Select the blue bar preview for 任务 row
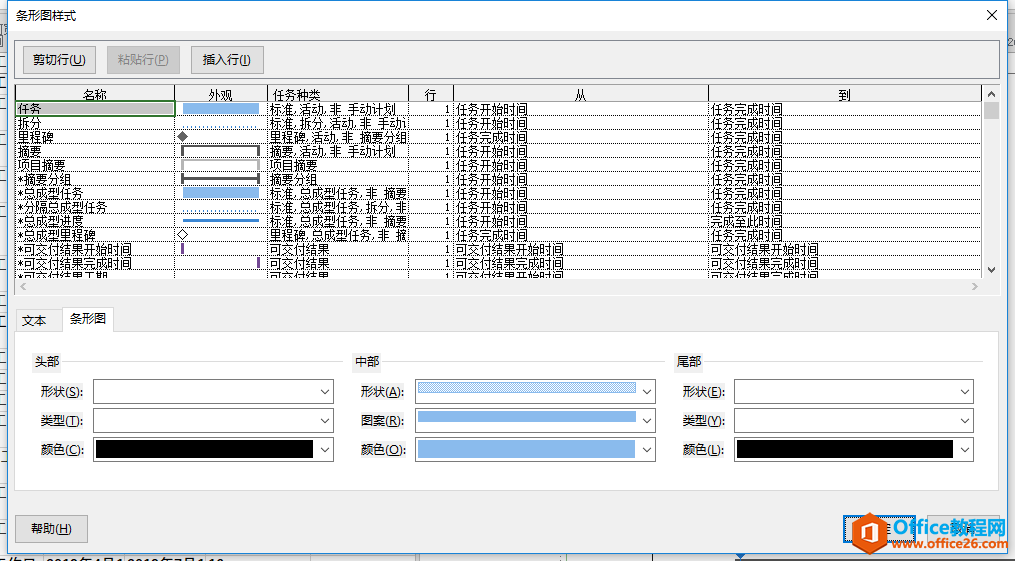 220,108
